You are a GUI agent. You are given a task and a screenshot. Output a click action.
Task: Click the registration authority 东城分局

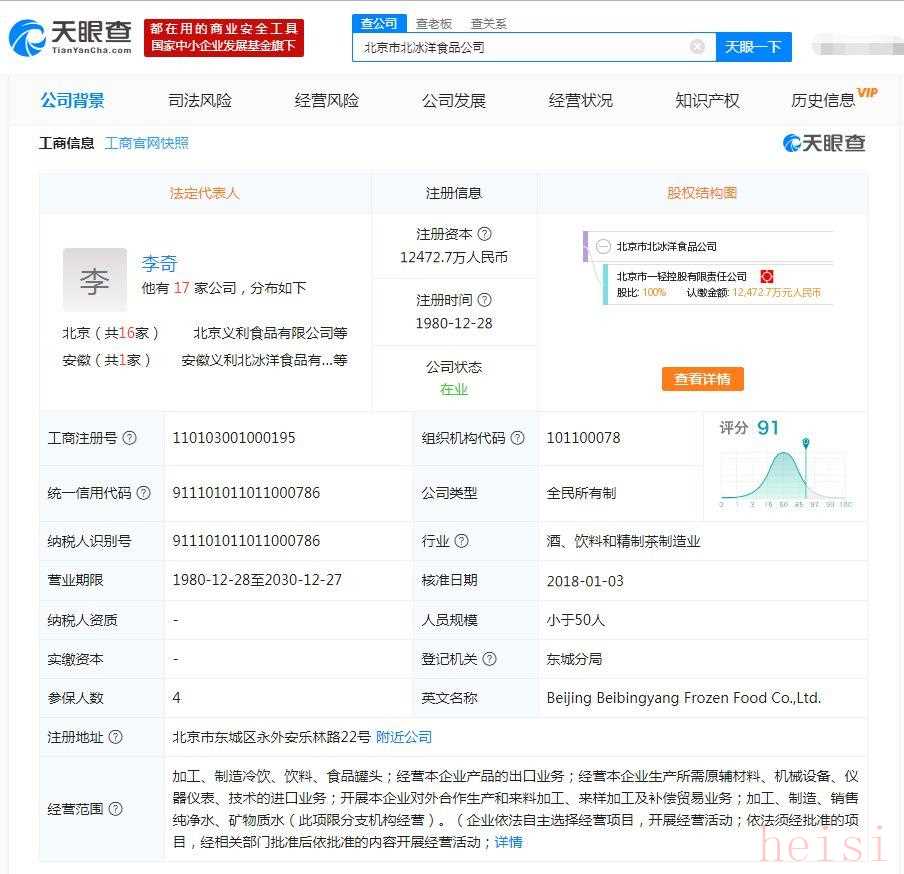[574, 659]
